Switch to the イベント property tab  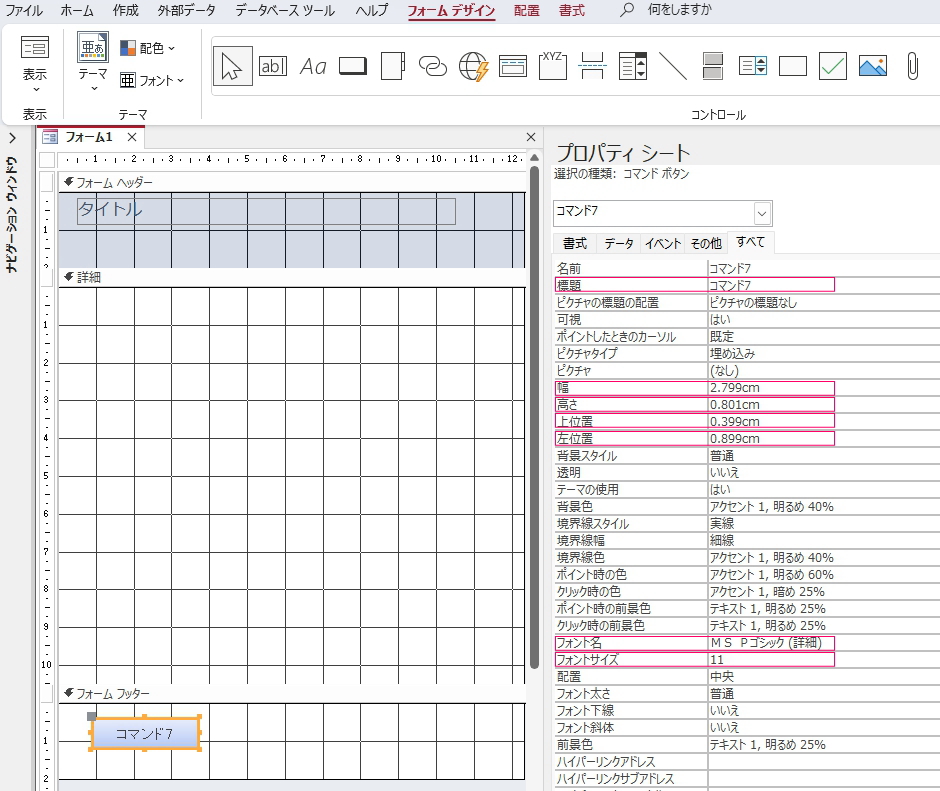[662, 243]
